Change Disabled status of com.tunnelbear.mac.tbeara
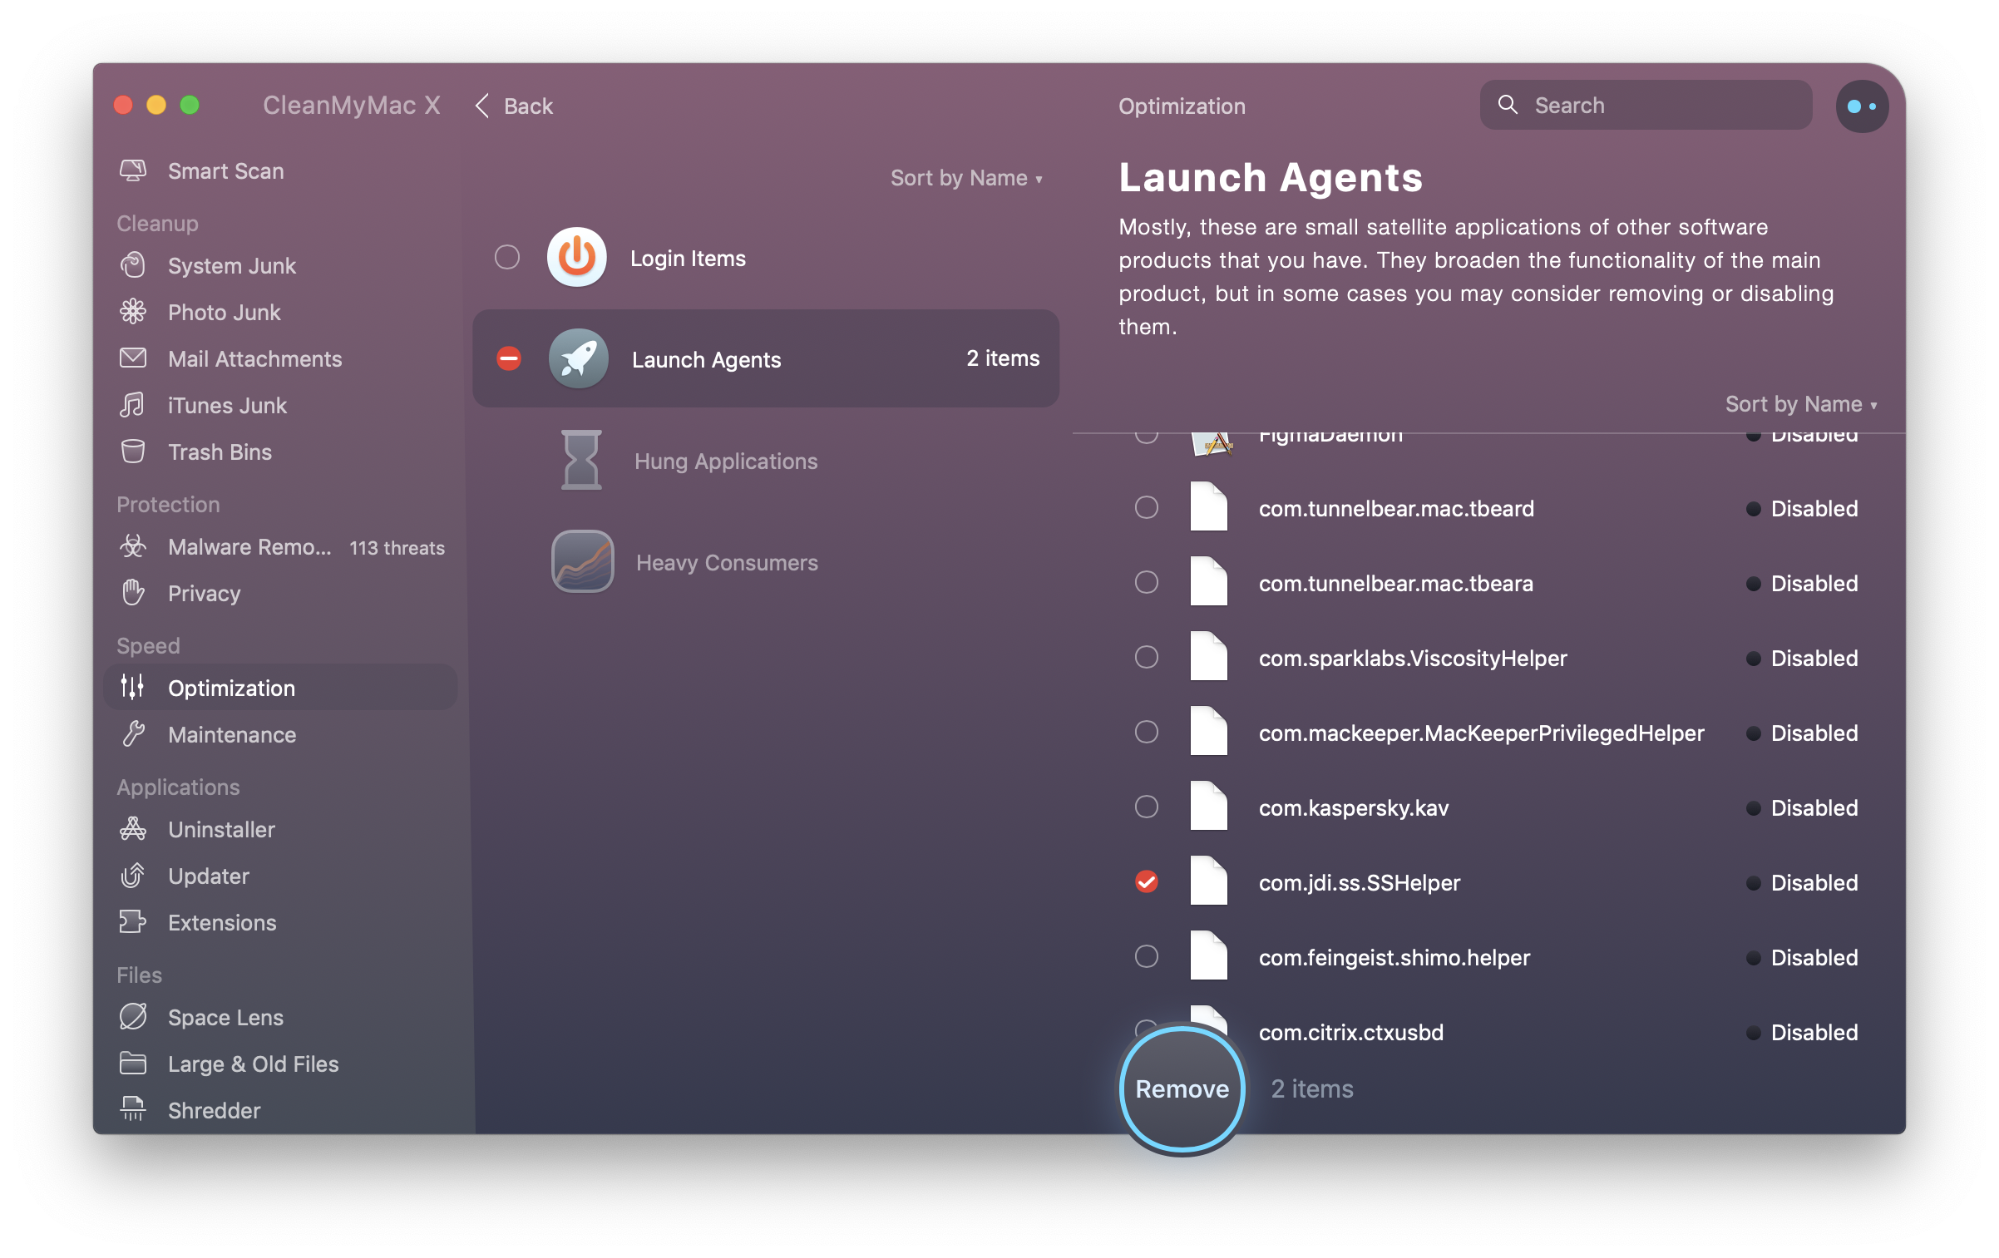The height and width of the screenshot is (1258, 1999). point(1802,583)
